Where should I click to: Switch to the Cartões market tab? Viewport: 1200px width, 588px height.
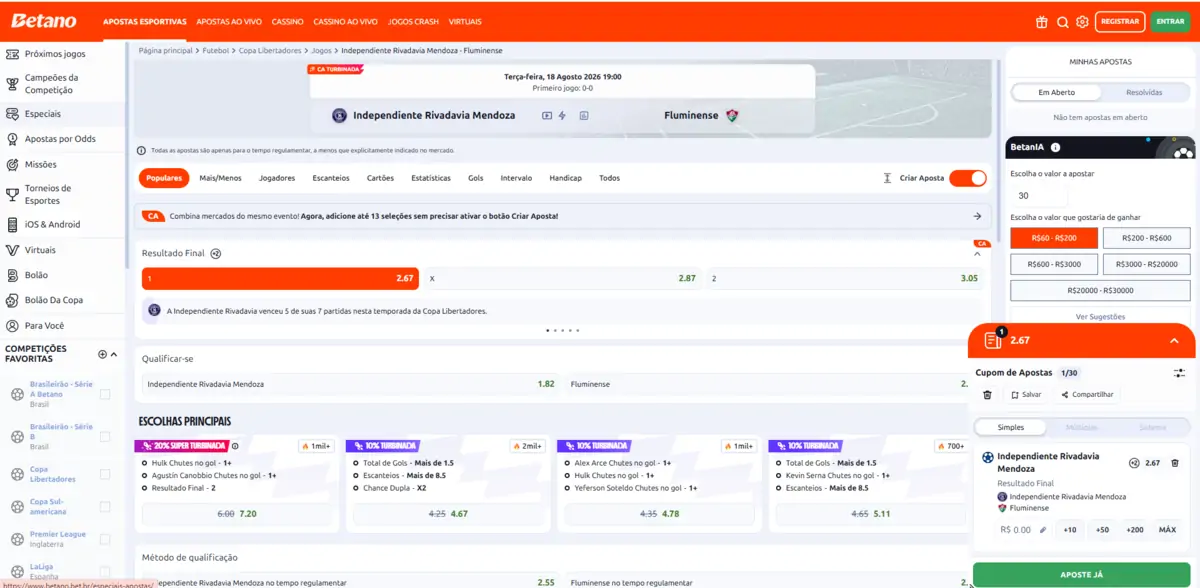381,178
